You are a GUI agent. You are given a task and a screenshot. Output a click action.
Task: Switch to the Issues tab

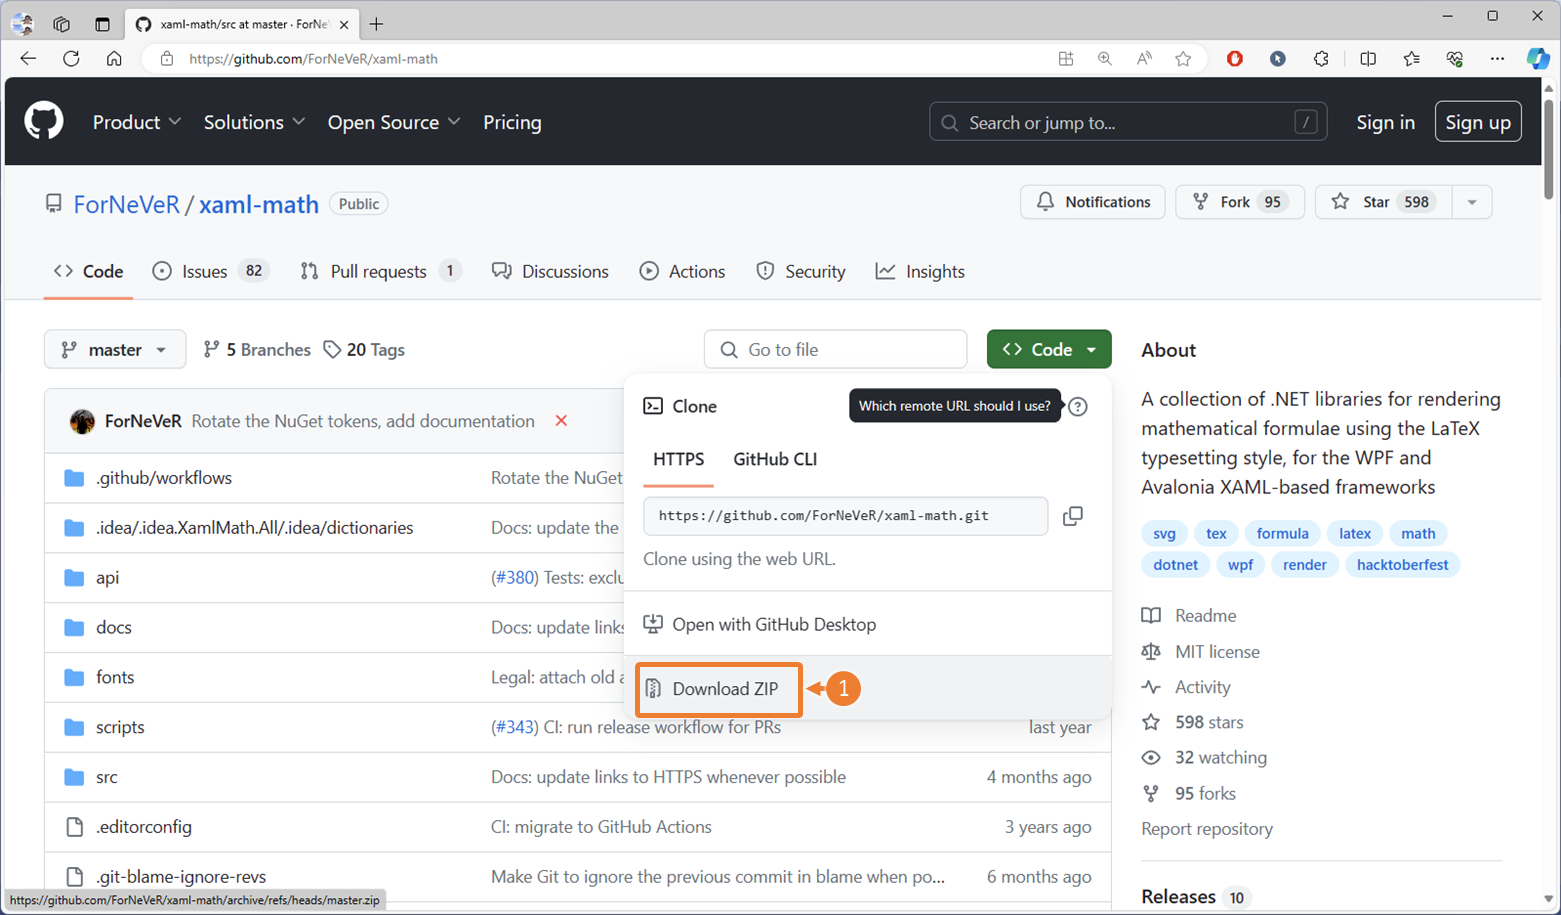pyautogui.click(x=210, y=271)
